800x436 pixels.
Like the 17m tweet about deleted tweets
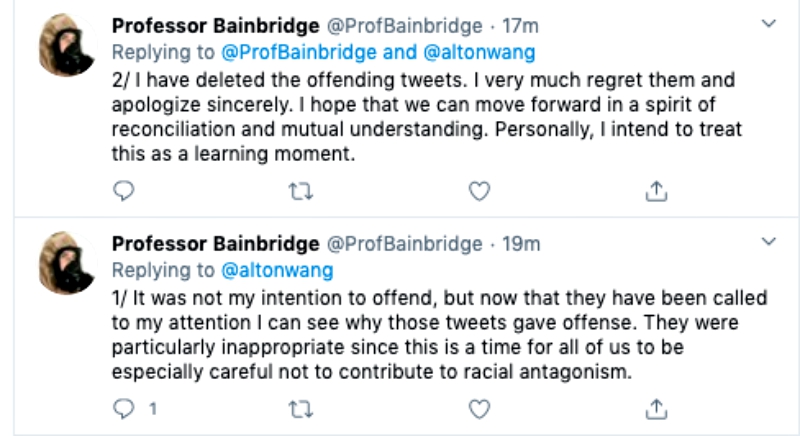tap(479, 190)
